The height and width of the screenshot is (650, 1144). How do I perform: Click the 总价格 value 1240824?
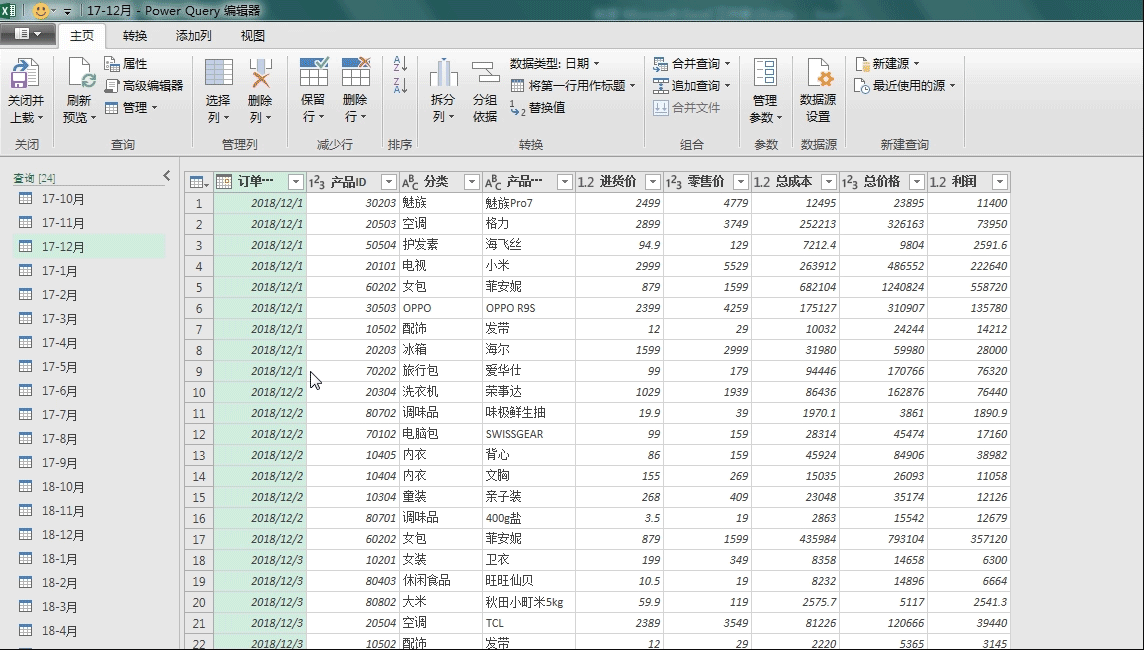pyautogui.click(x=884, y=287)
